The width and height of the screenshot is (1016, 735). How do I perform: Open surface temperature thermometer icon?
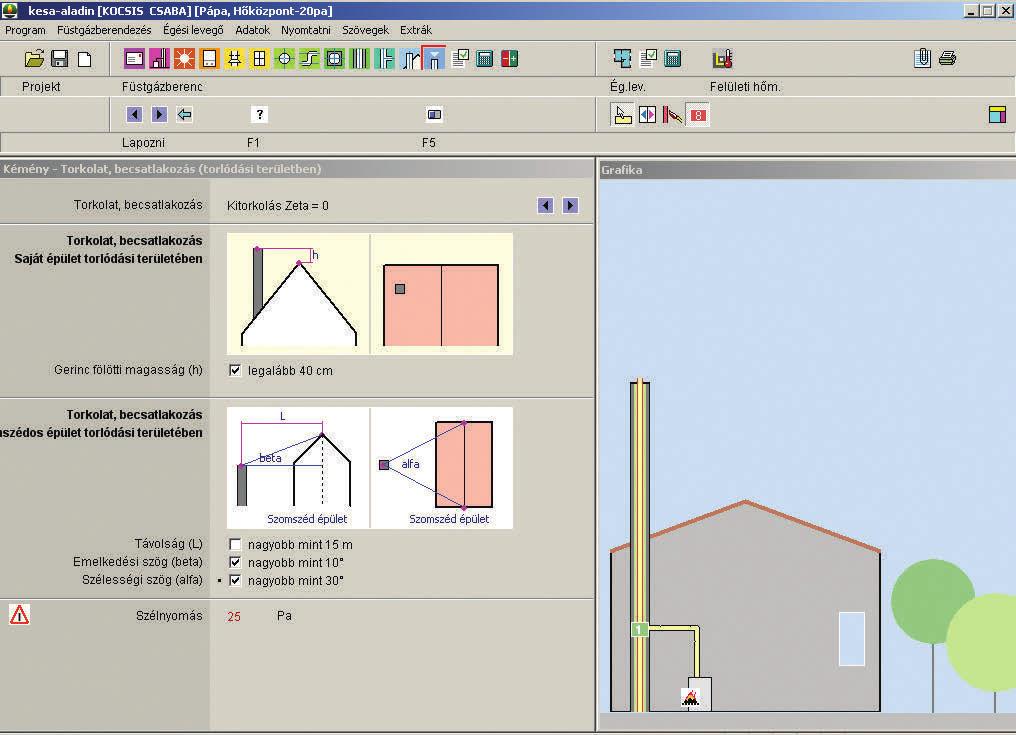[x=722, y=59]
